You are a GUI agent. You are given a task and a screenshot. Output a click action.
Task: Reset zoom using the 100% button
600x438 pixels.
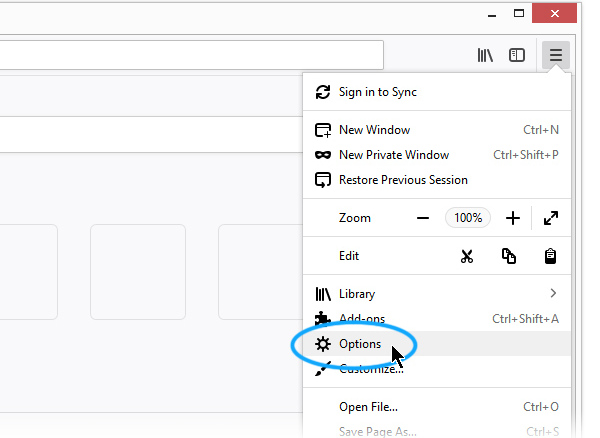point(468,218)
